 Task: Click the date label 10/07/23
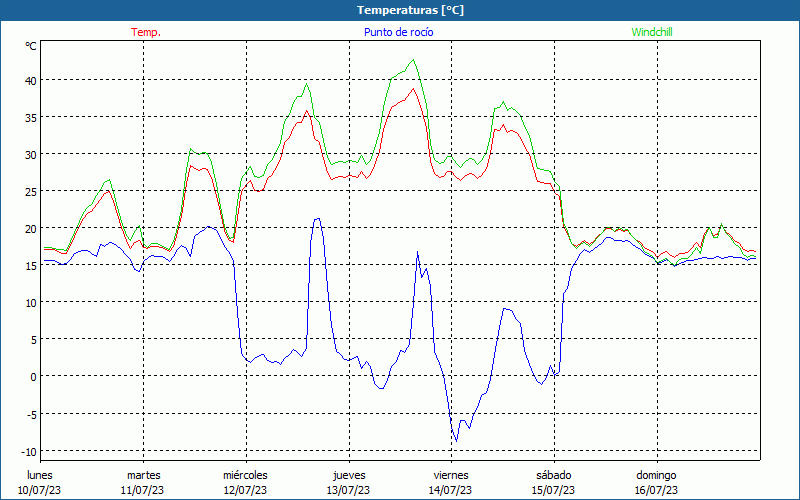(39, 490)
